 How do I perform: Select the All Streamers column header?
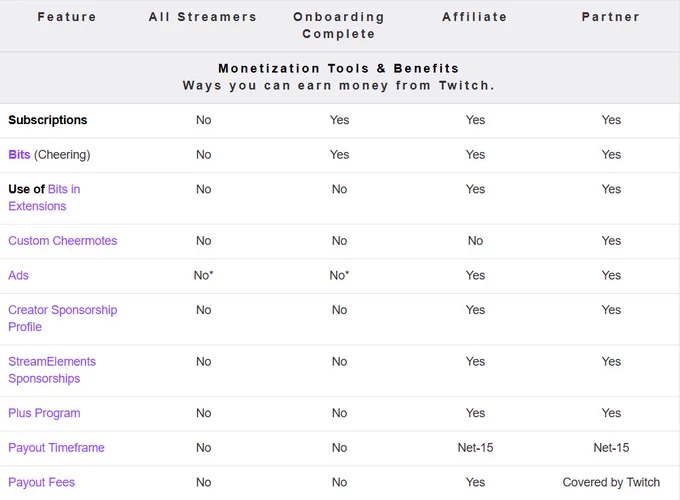(203, 17)
